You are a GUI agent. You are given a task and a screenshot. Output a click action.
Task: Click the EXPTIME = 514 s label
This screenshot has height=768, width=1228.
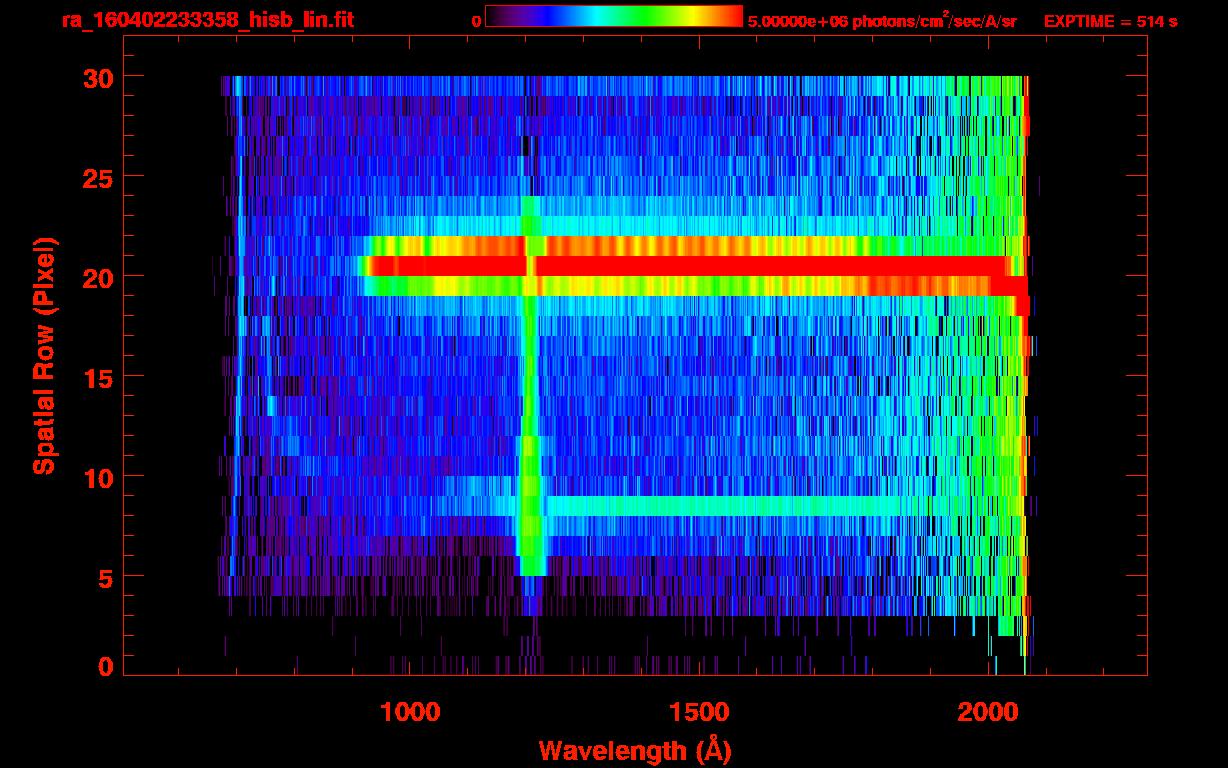(1110, 20)
